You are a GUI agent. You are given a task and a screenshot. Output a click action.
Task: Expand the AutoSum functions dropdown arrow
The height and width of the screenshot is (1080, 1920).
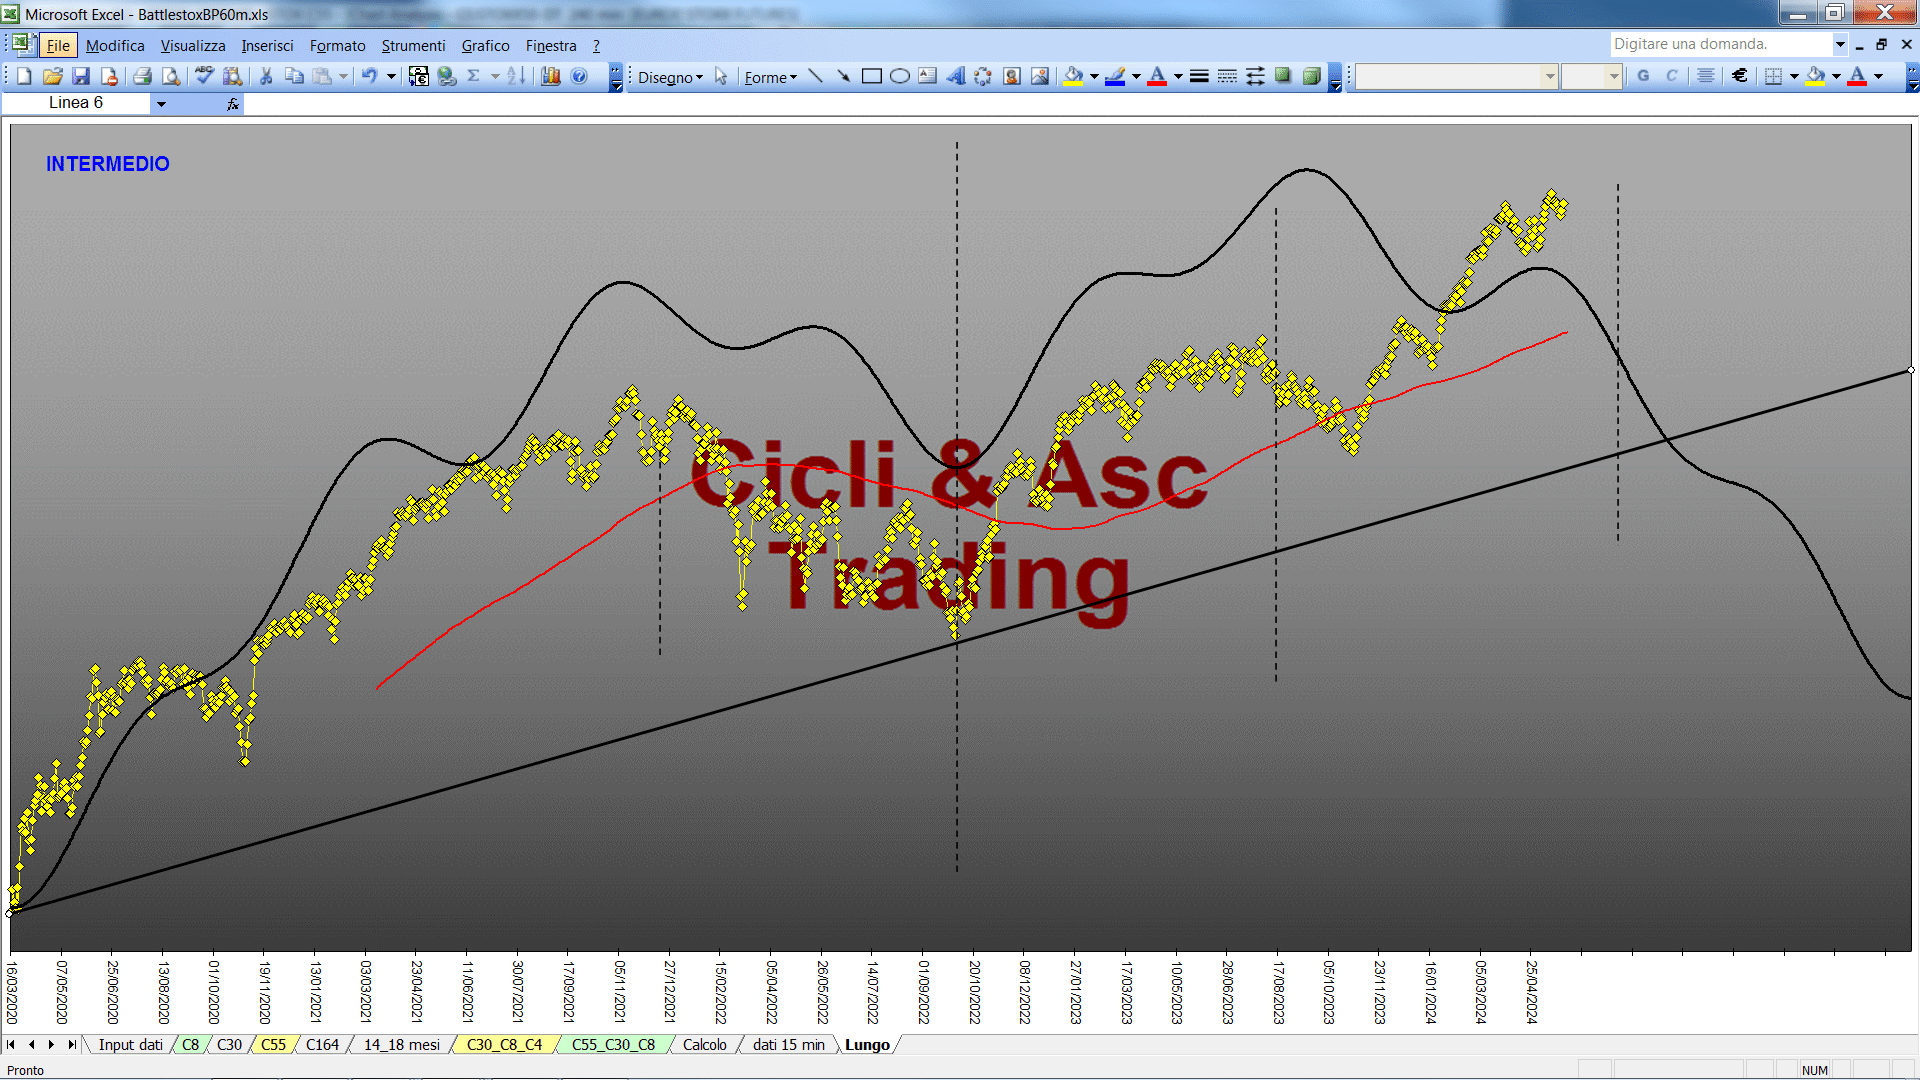point(495,76)
